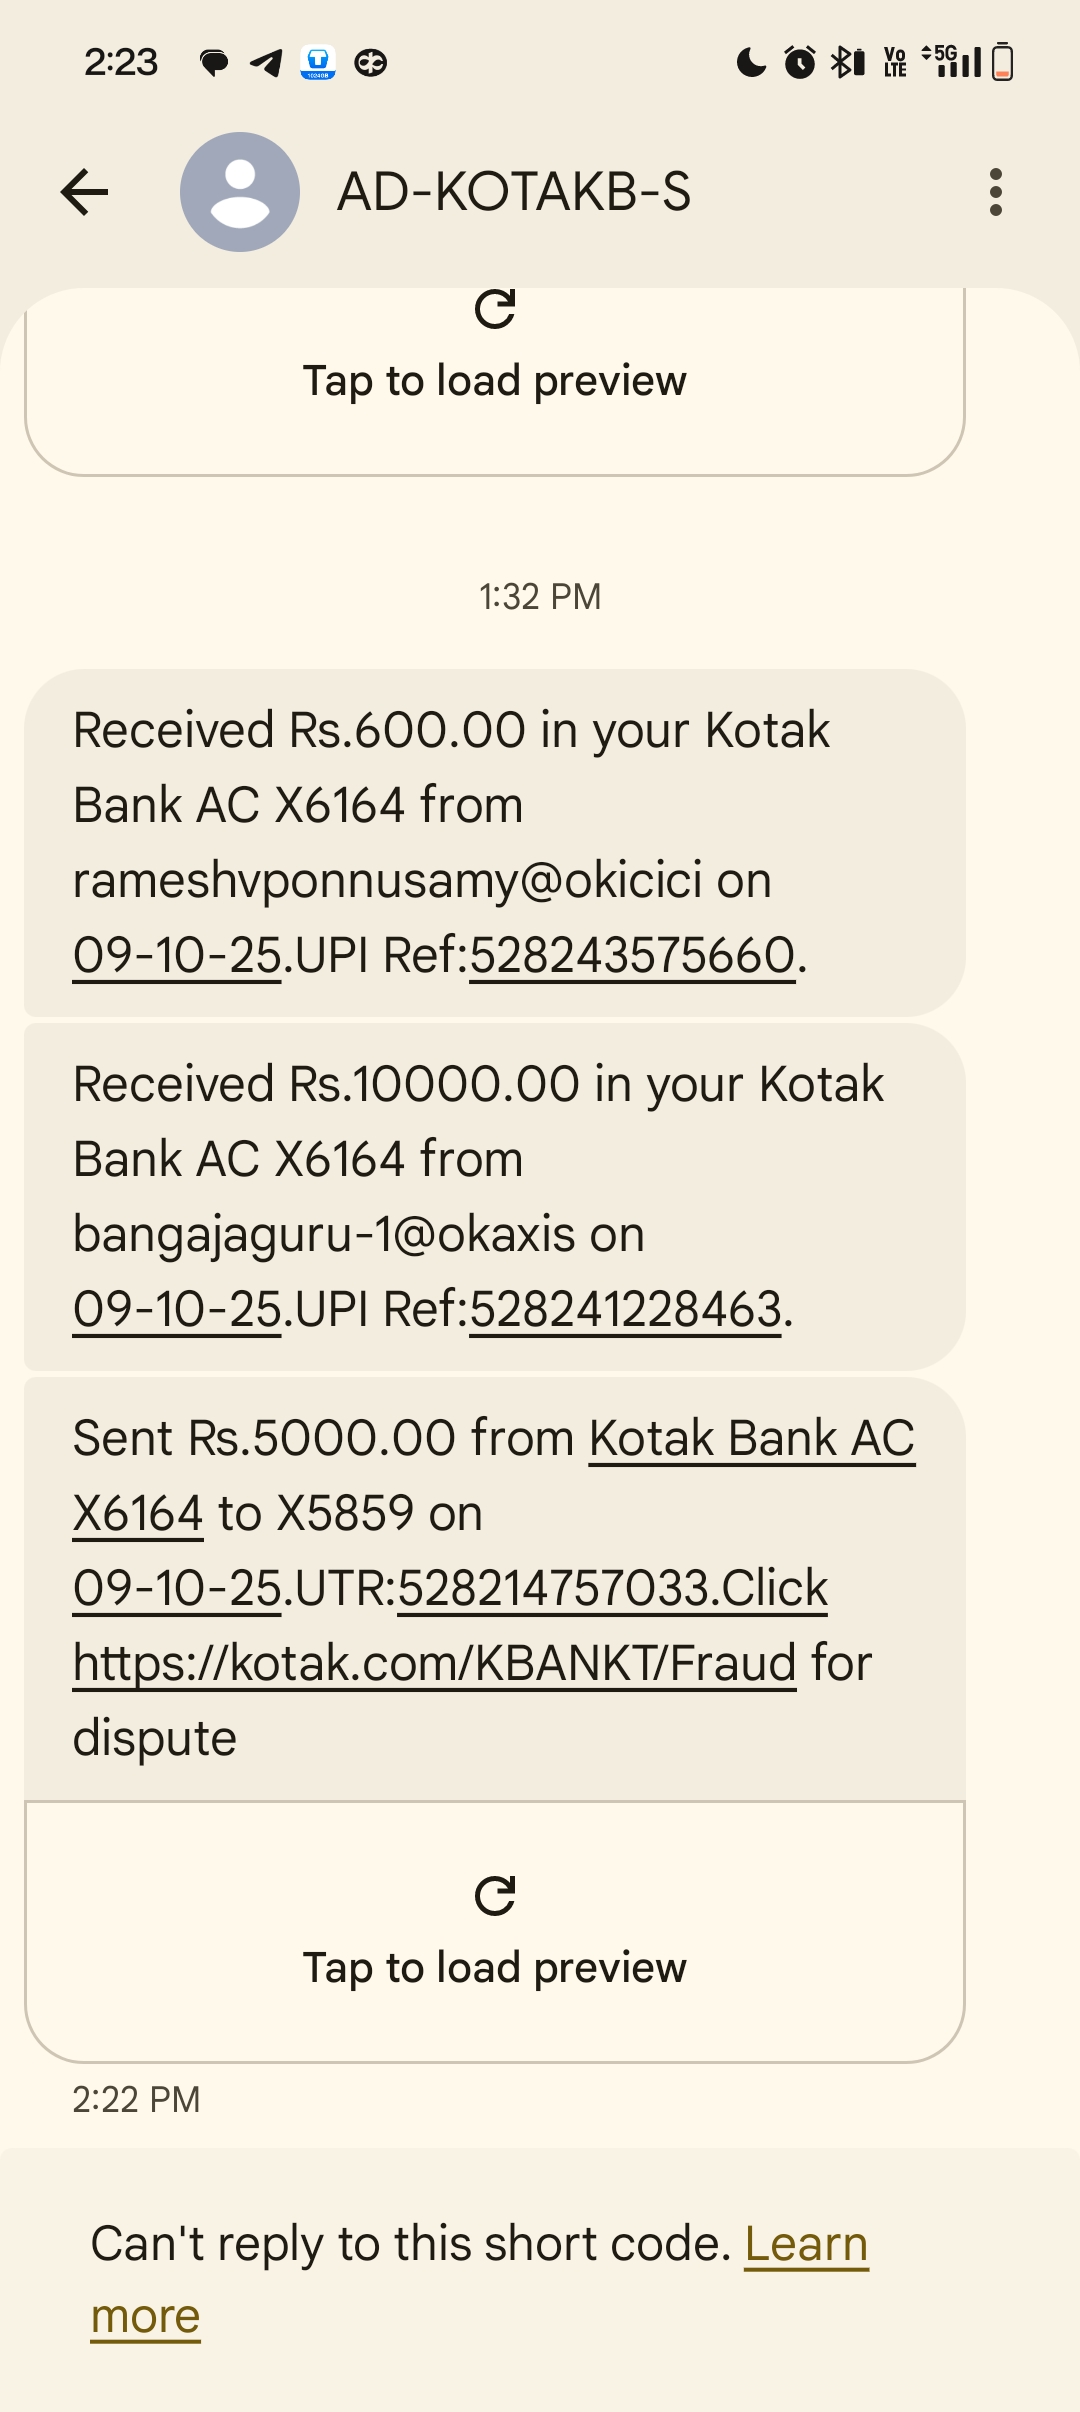Tap the AD-KOTAKB-S conversation title

[514, 192]
